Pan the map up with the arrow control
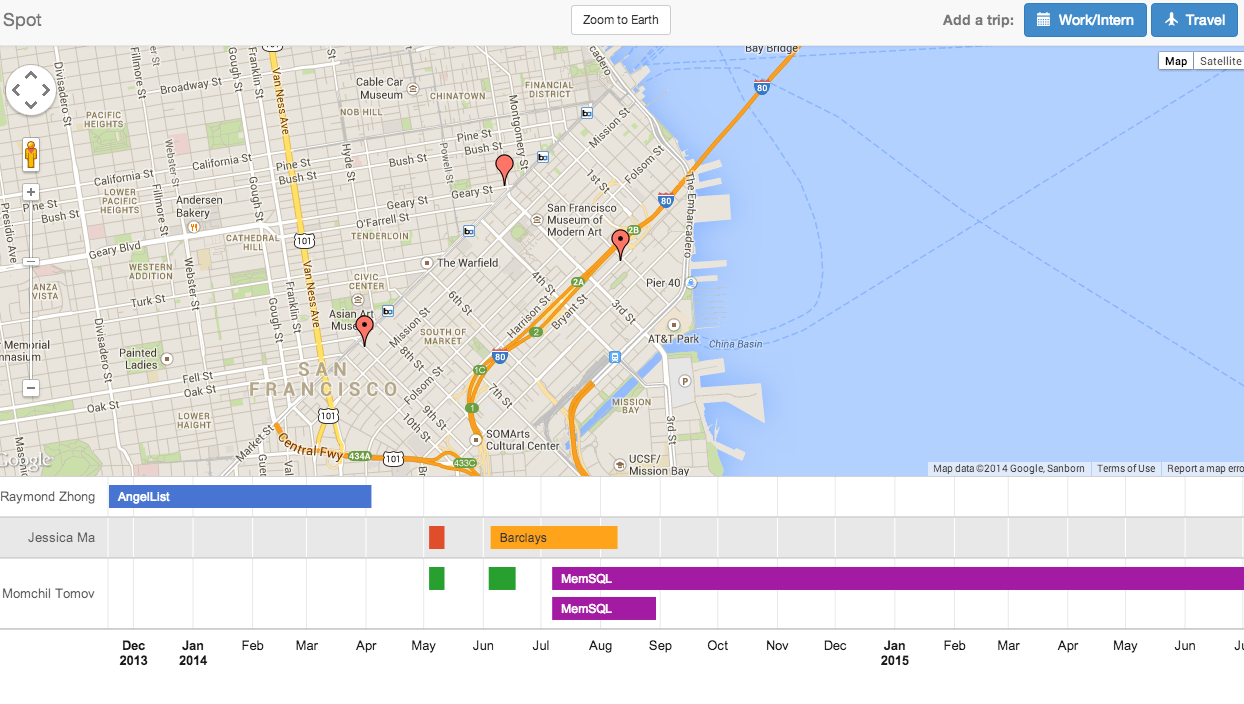1244x704 pixels. tap(31, 75)
